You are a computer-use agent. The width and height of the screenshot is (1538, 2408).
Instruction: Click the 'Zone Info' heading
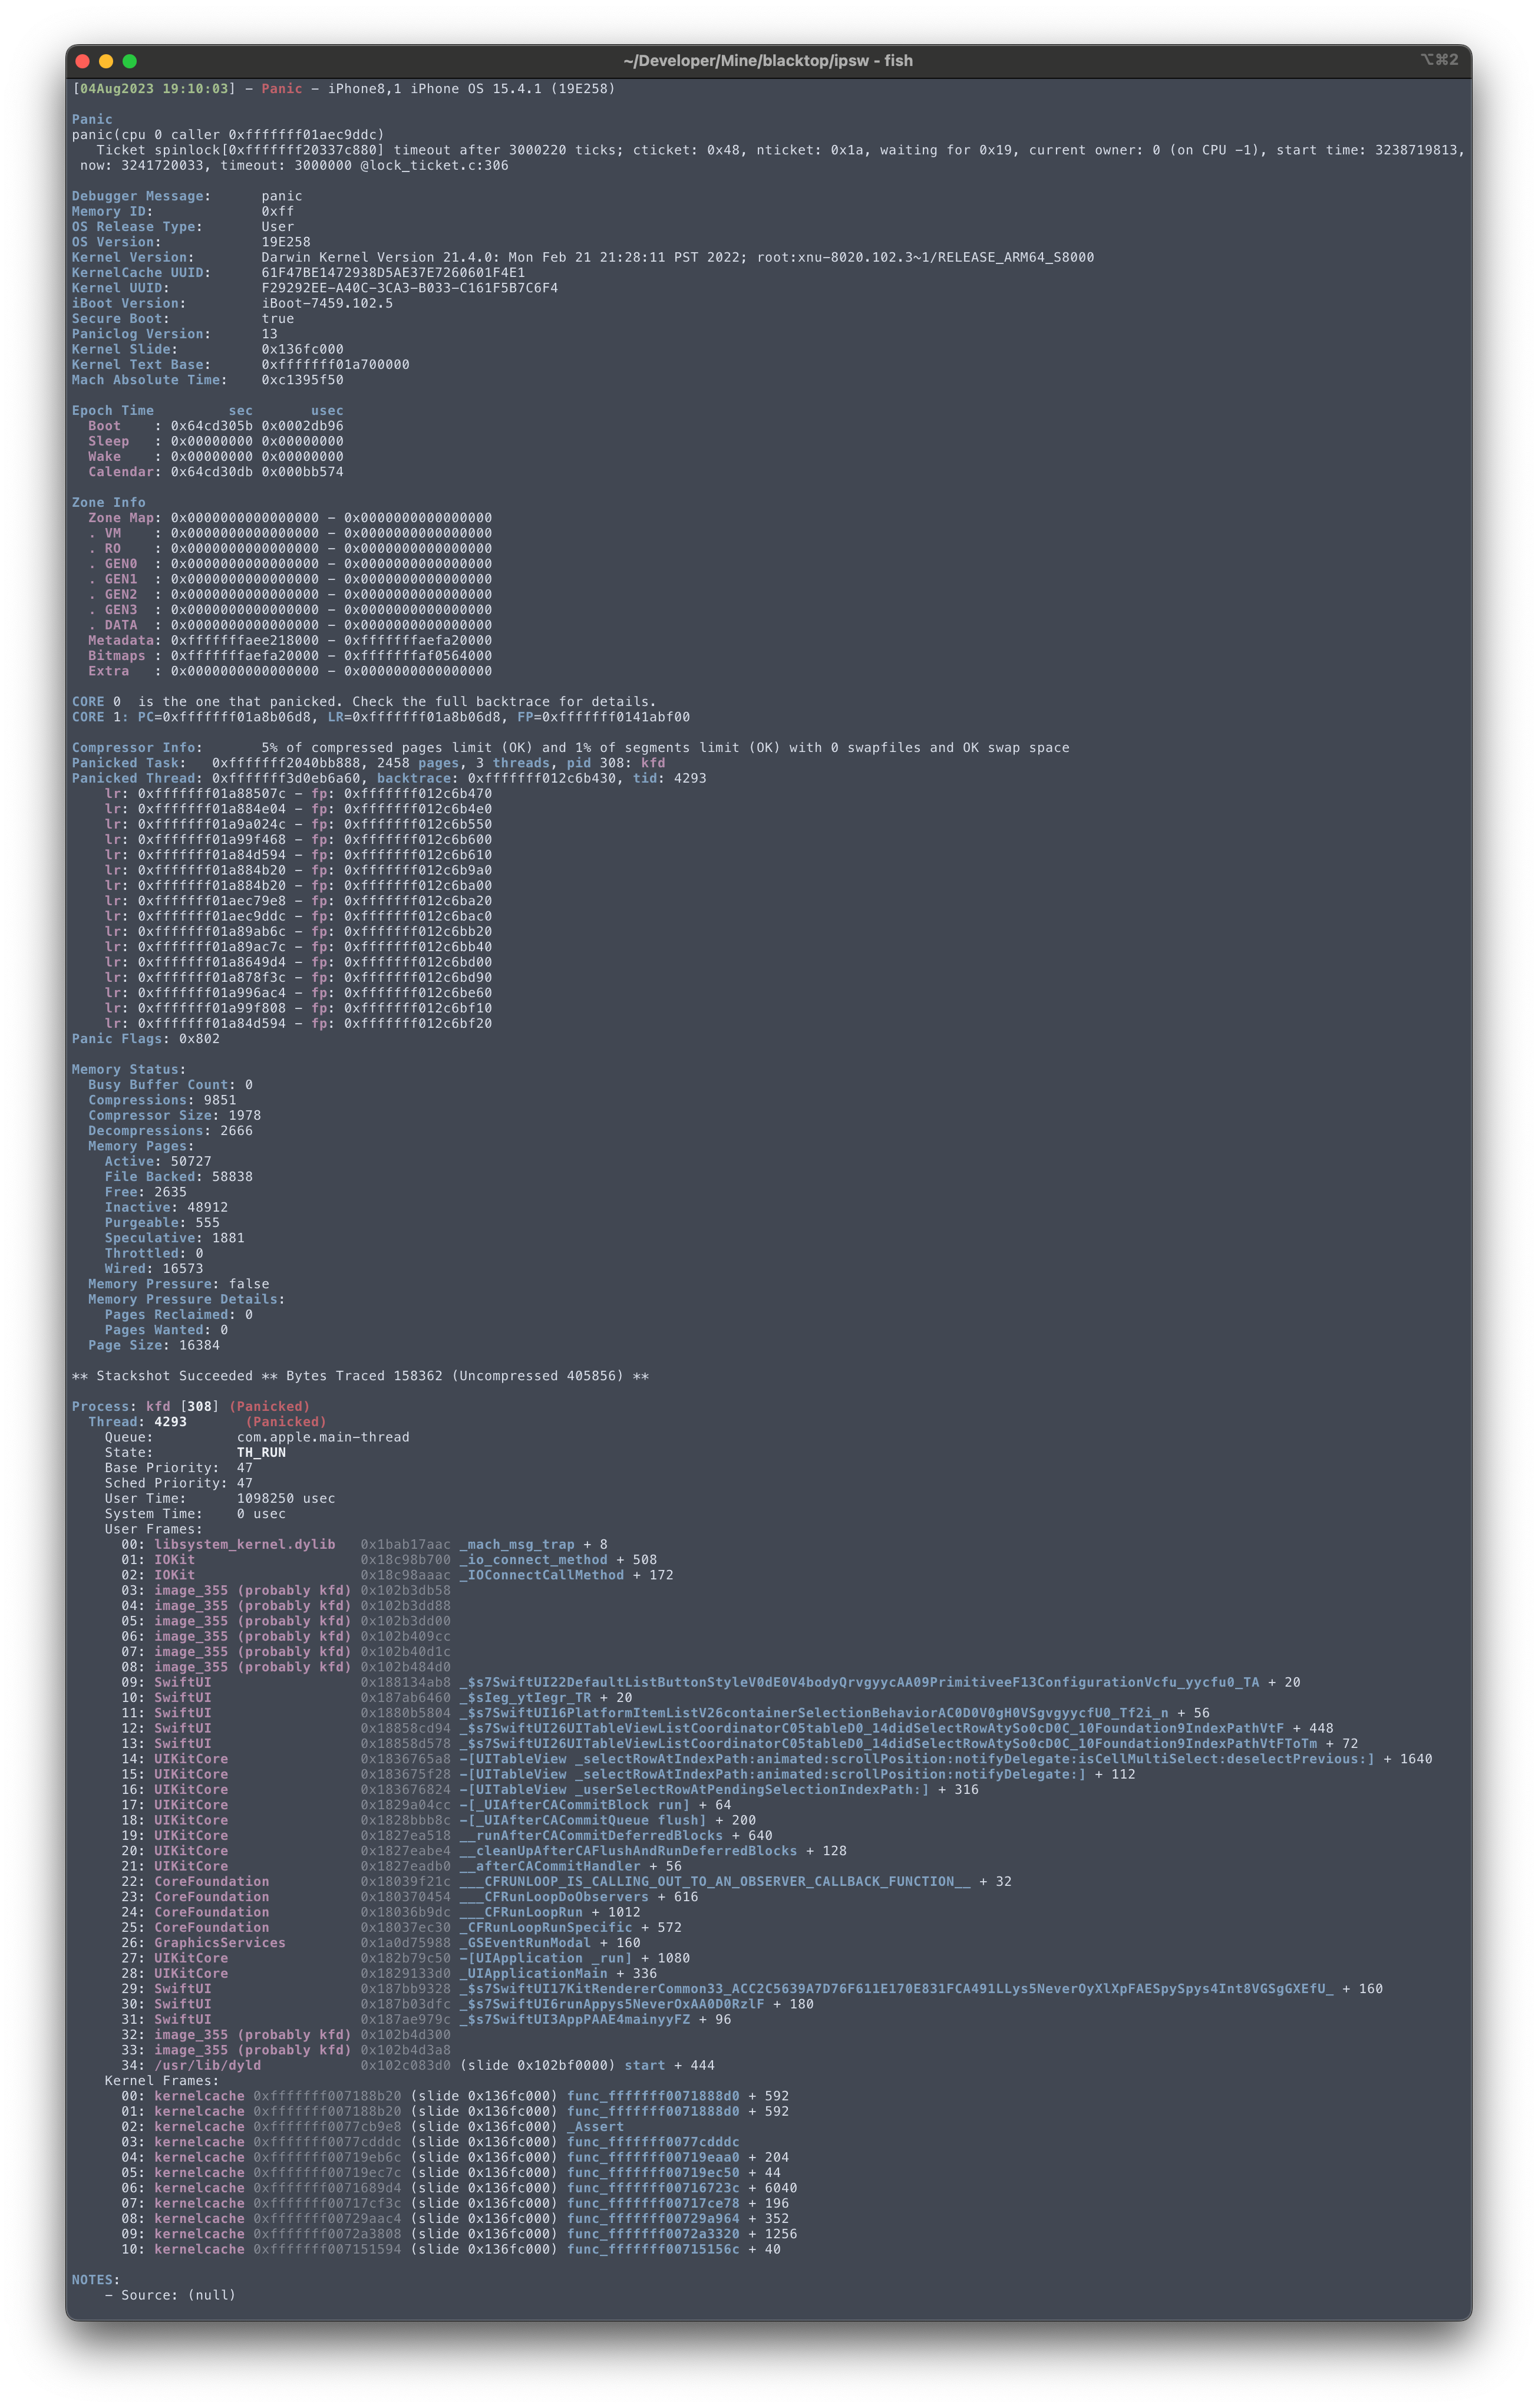tap(108, 503)
